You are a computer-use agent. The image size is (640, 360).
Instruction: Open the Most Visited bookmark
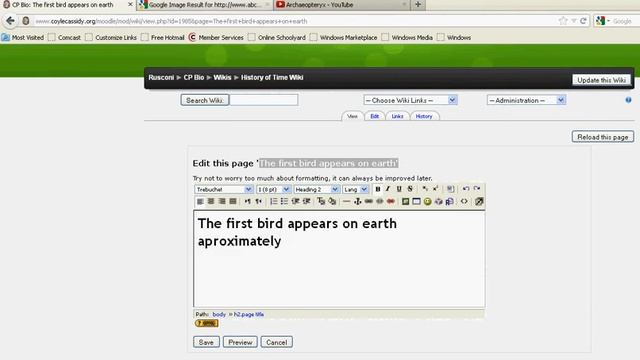22,38
